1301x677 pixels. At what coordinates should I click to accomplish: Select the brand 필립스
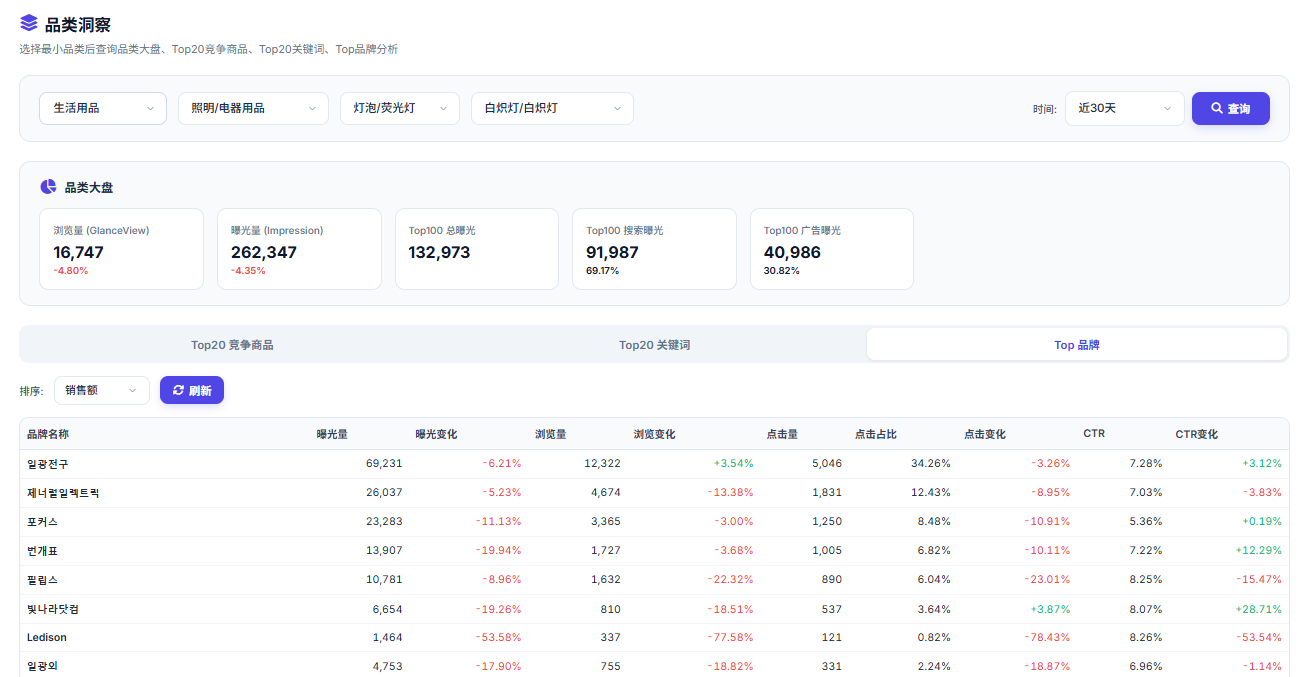coord(42,580)
